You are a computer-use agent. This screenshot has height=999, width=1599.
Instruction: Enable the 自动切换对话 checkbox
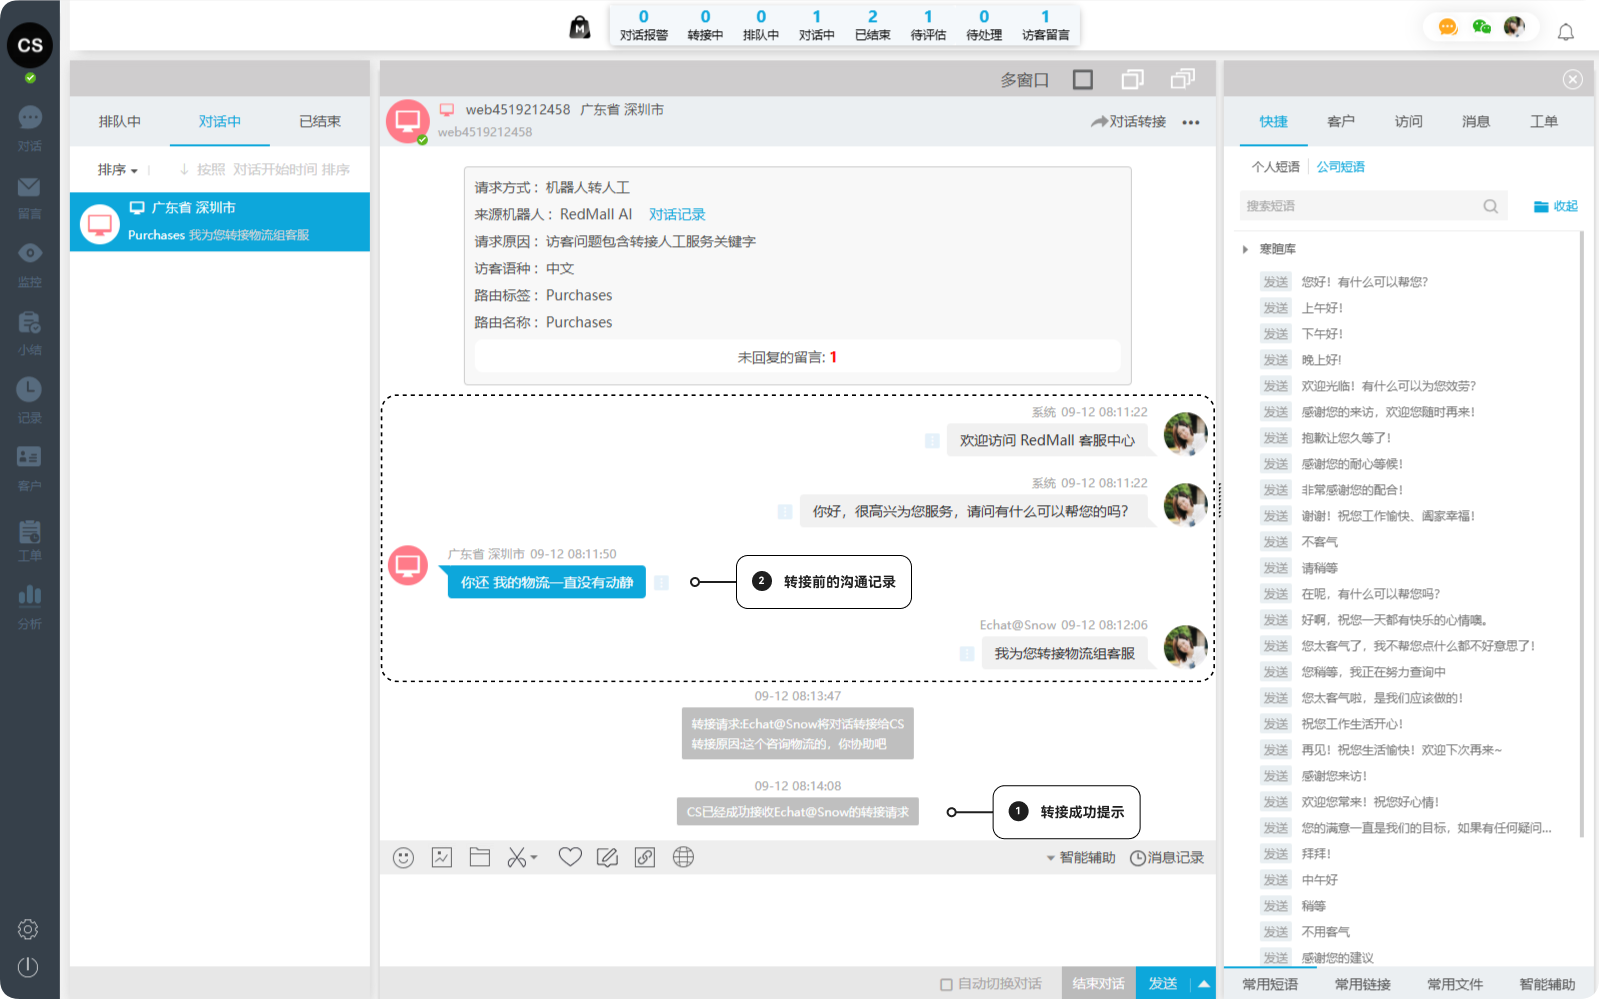pos(946,984)
